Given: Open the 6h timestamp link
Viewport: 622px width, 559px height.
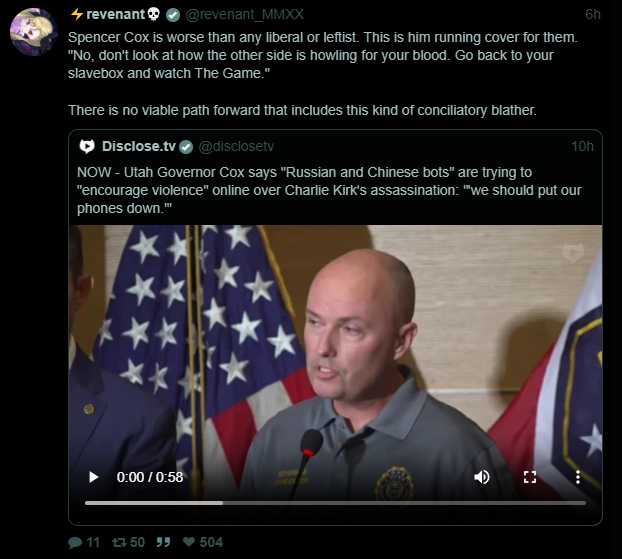Looking at the screenshot, I should pyautogui.click(x=593, y=14).
